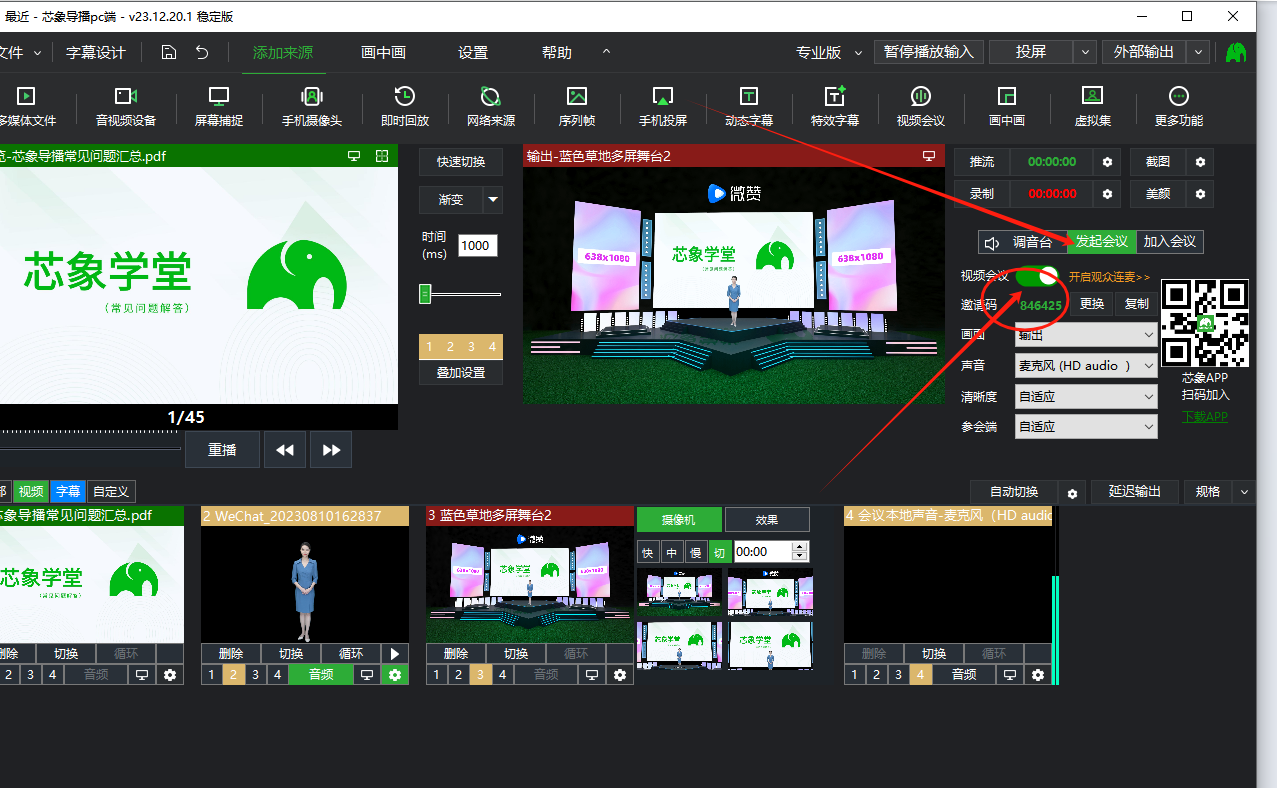The width and height of the screenshot is (1277, 788).
Task: Click the transition time slider handle
Action: 425,294
